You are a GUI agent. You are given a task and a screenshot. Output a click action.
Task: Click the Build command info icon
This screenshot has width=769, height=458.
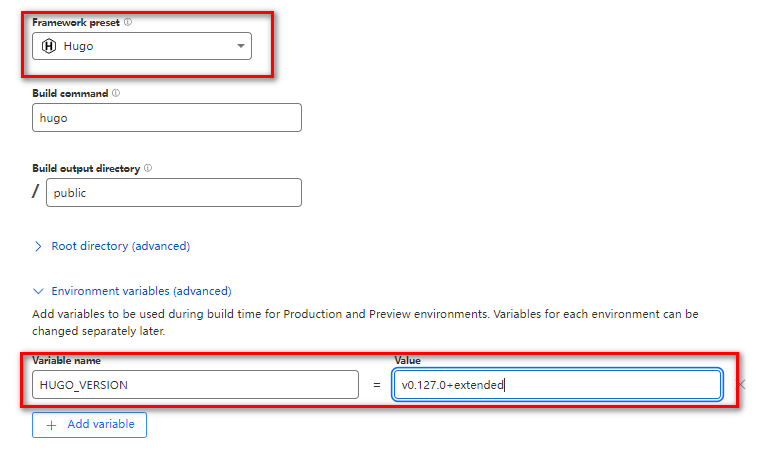tap(116, 93)
